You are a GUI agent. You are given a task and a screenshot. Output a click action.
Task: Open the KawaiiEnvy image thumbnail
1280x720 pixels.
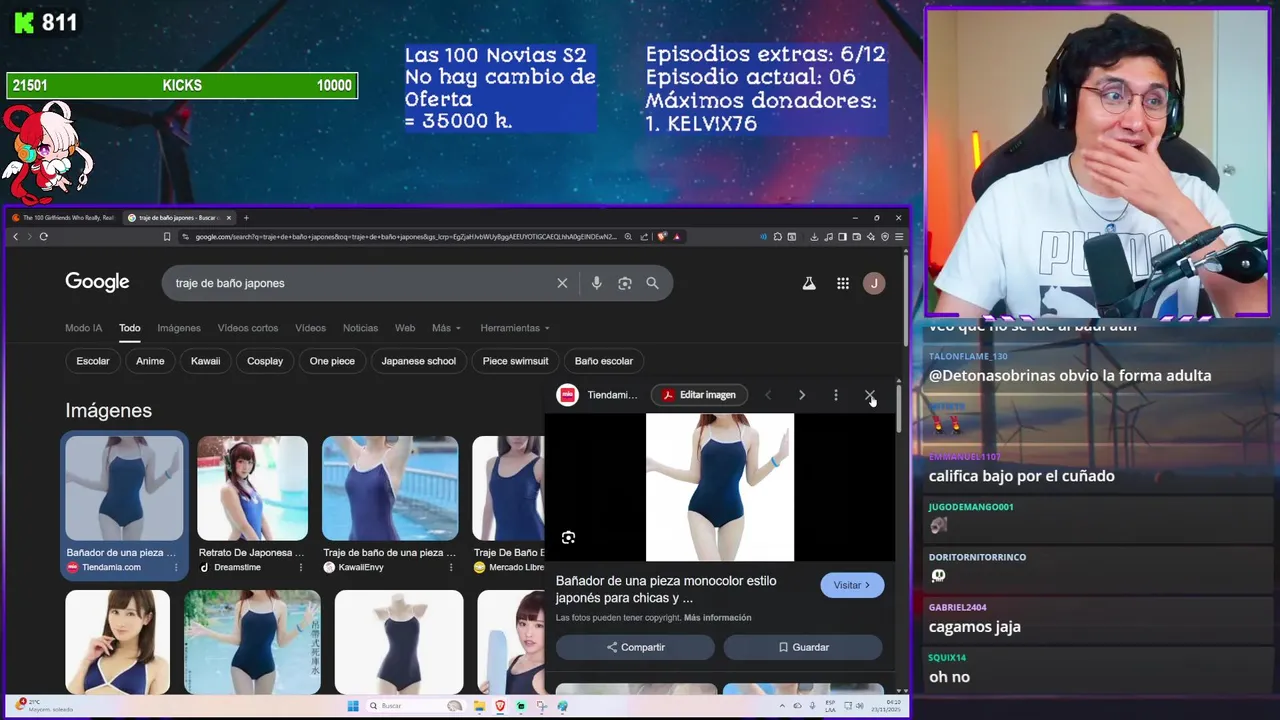pos(390,488)
